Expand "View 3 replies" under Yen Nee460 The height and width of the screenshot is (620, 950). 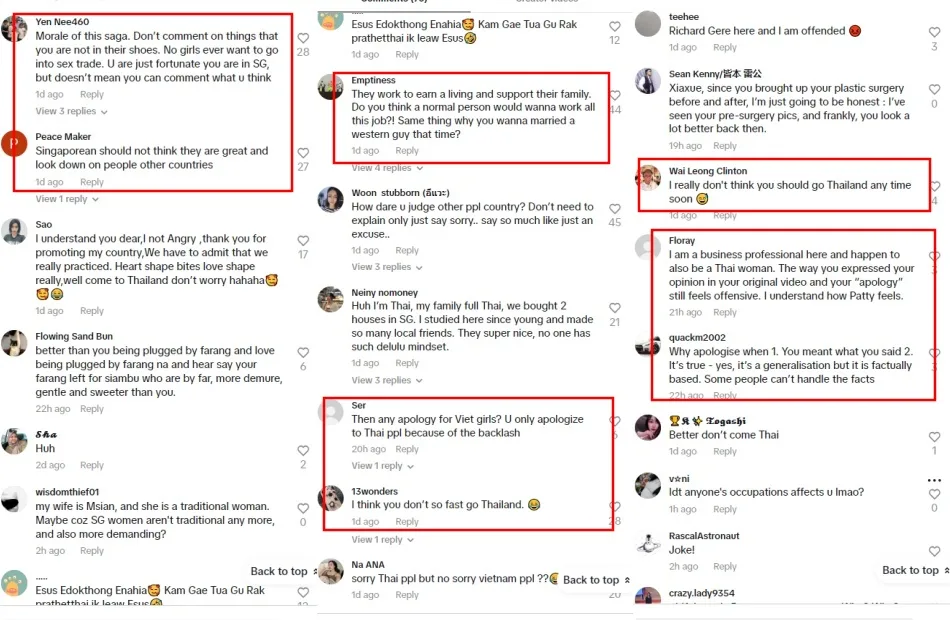pos(70,111)
